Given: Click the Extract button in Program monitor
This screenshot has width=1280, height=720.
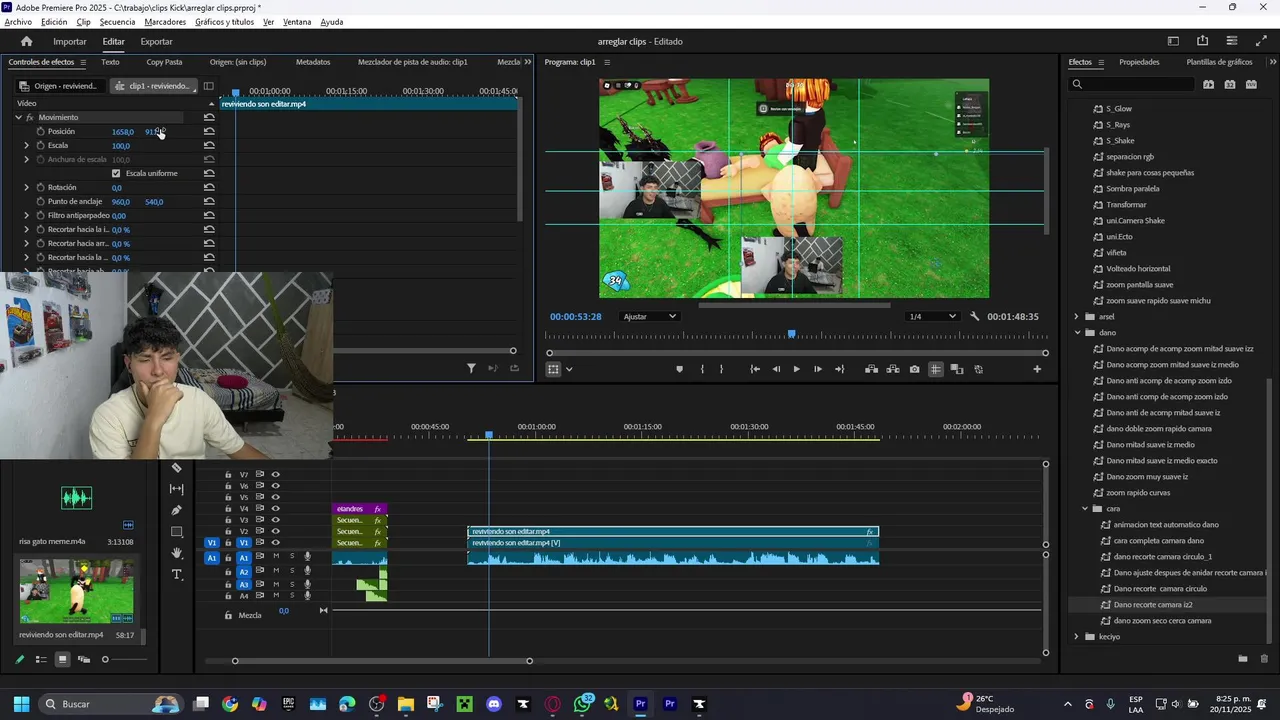Looking at the screenshot, I should tap(893, 369).
